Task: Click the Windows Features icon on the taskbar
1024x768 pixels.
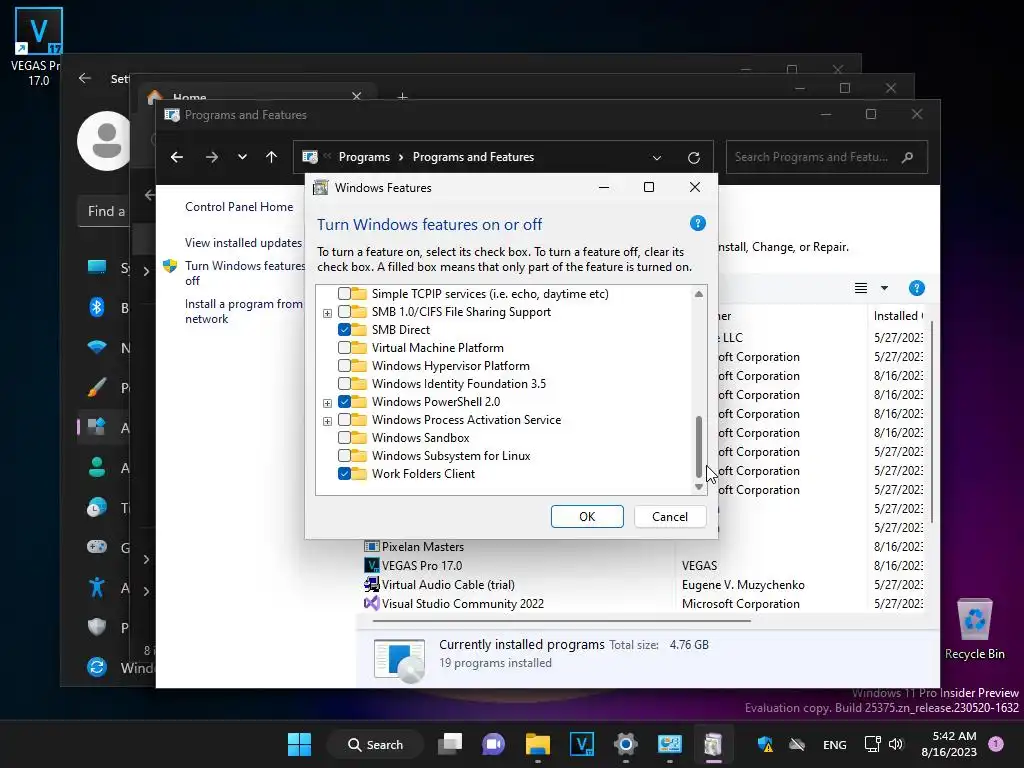Action: pos(713,744)
